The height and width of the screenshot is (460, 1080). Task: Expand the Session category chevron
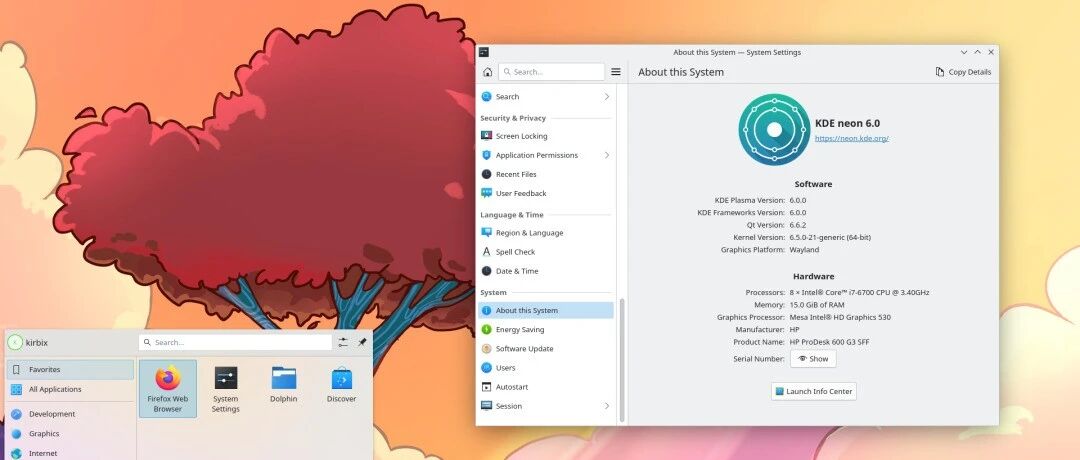click(607, 406)
